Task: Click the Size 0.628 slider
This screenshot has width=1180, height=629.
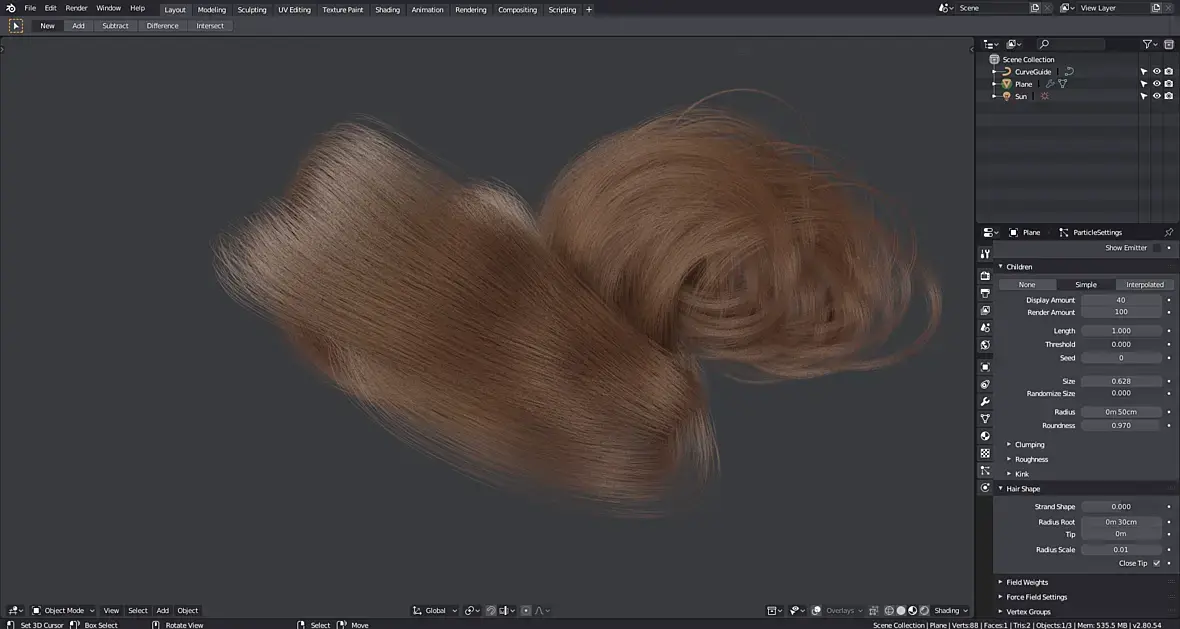Action: point(1121,381)
